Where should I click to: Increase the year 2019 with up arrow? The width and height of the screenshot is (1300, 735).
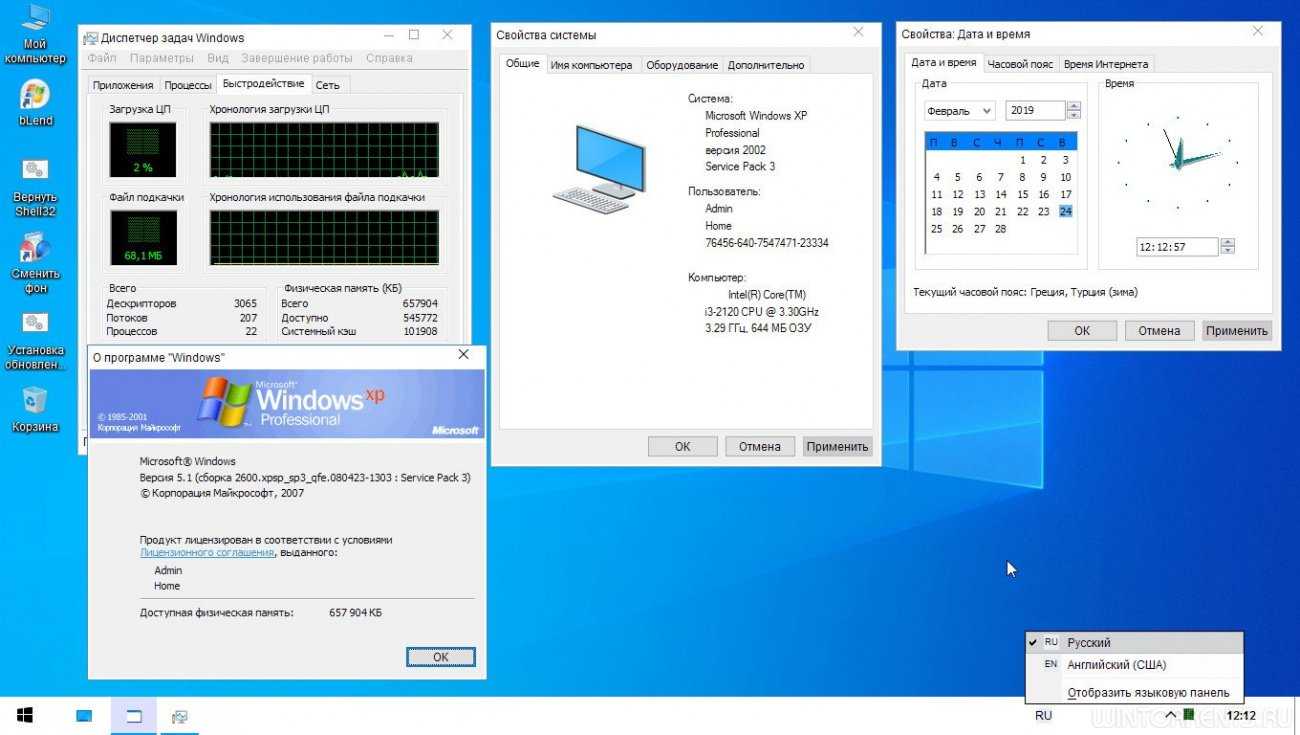coord(1074,106)
